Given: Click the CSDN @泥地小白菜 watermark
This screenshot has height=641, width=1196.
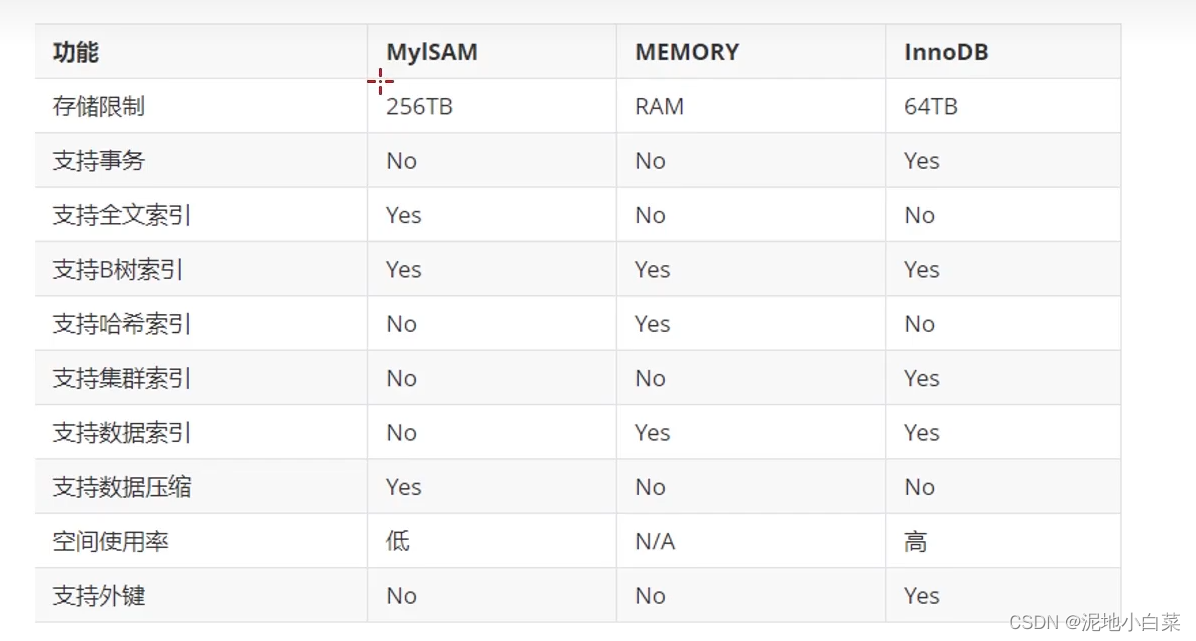Looking at the screenshot, I should [x=1095, y=622].
